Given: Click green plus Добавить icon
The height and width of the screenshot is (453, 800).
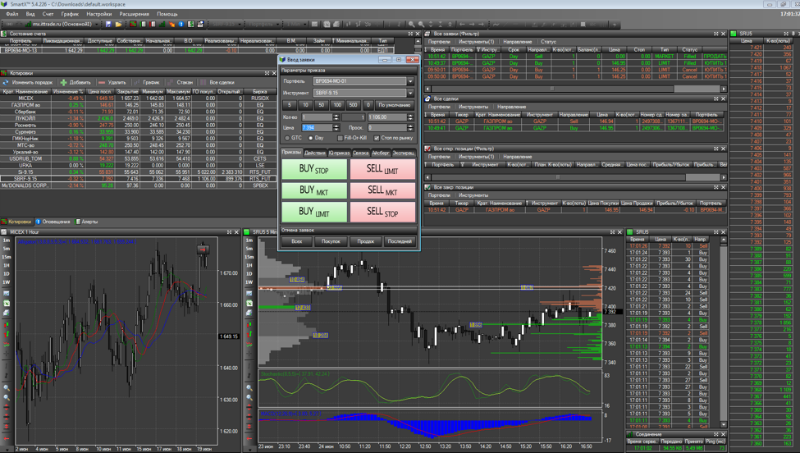Looking at the screenshot, I should point(63,82).
